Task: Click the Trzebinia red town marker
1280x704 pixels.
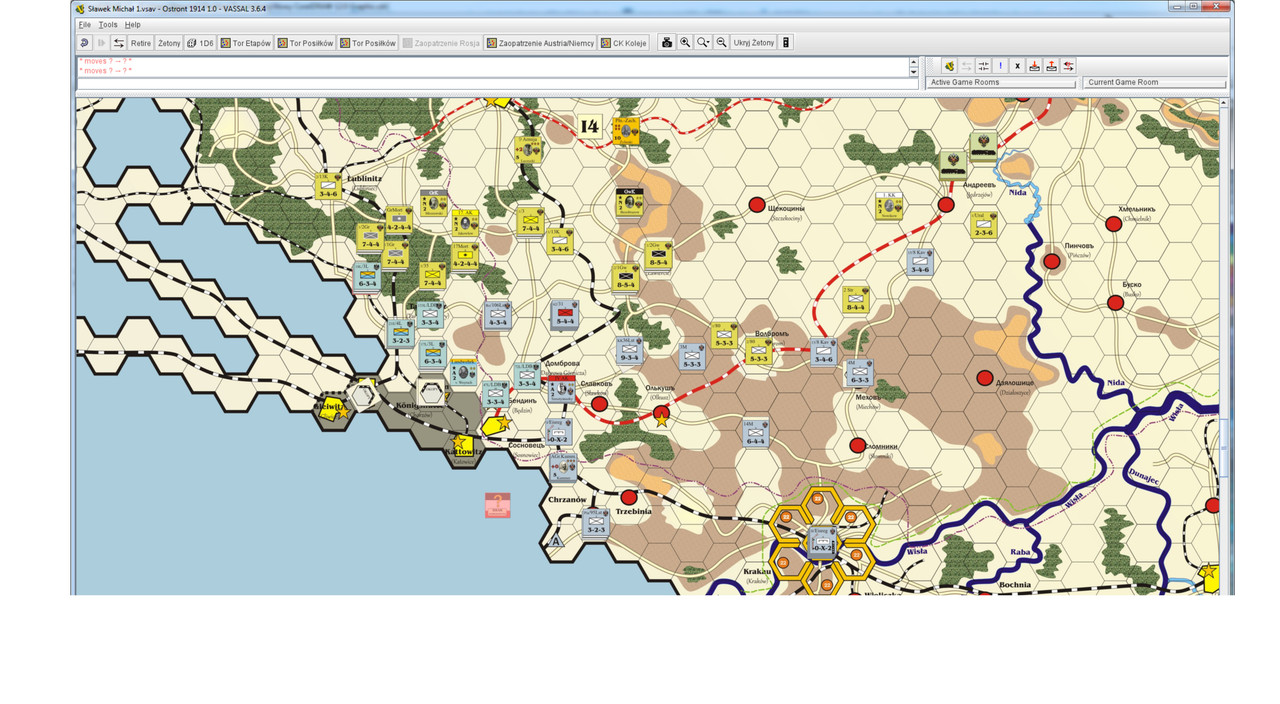Action: [628, 497]
